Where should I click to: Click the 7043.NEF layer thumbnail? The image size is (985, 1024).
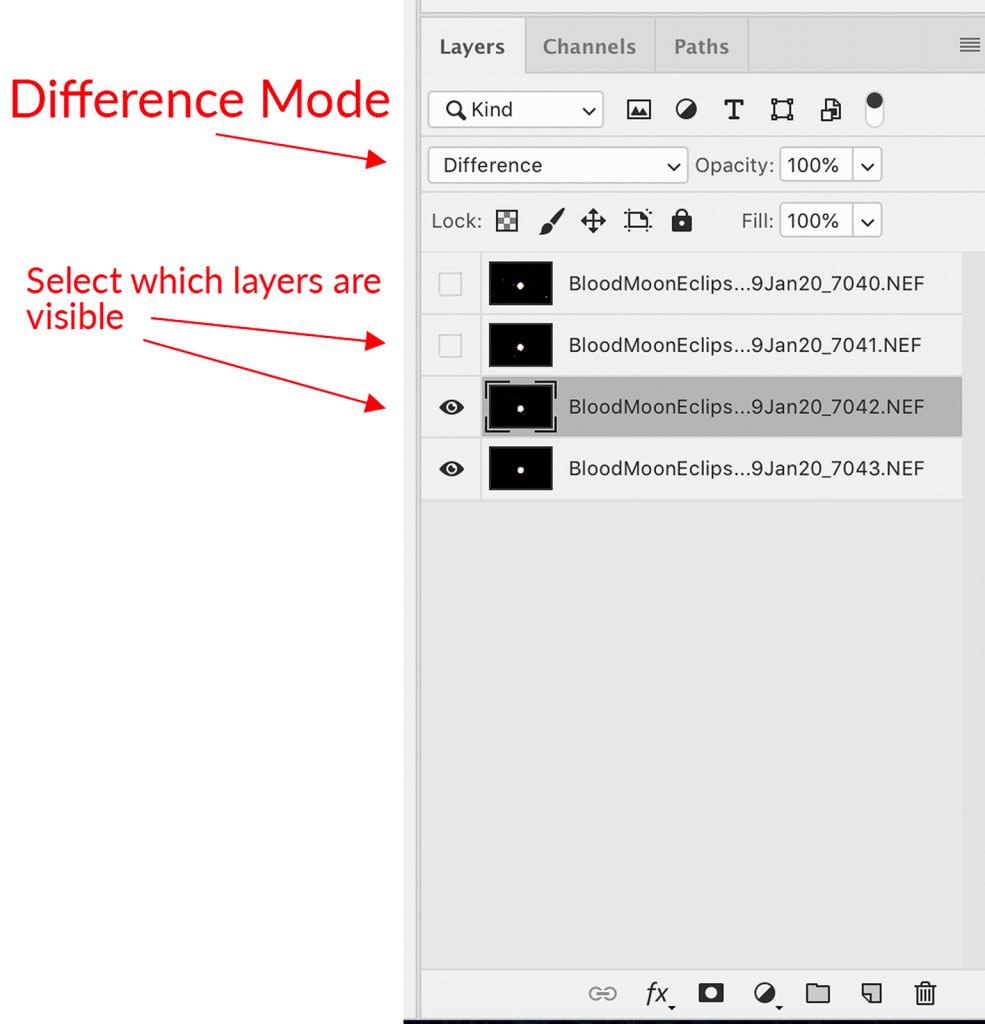click(x=521, y=468)
